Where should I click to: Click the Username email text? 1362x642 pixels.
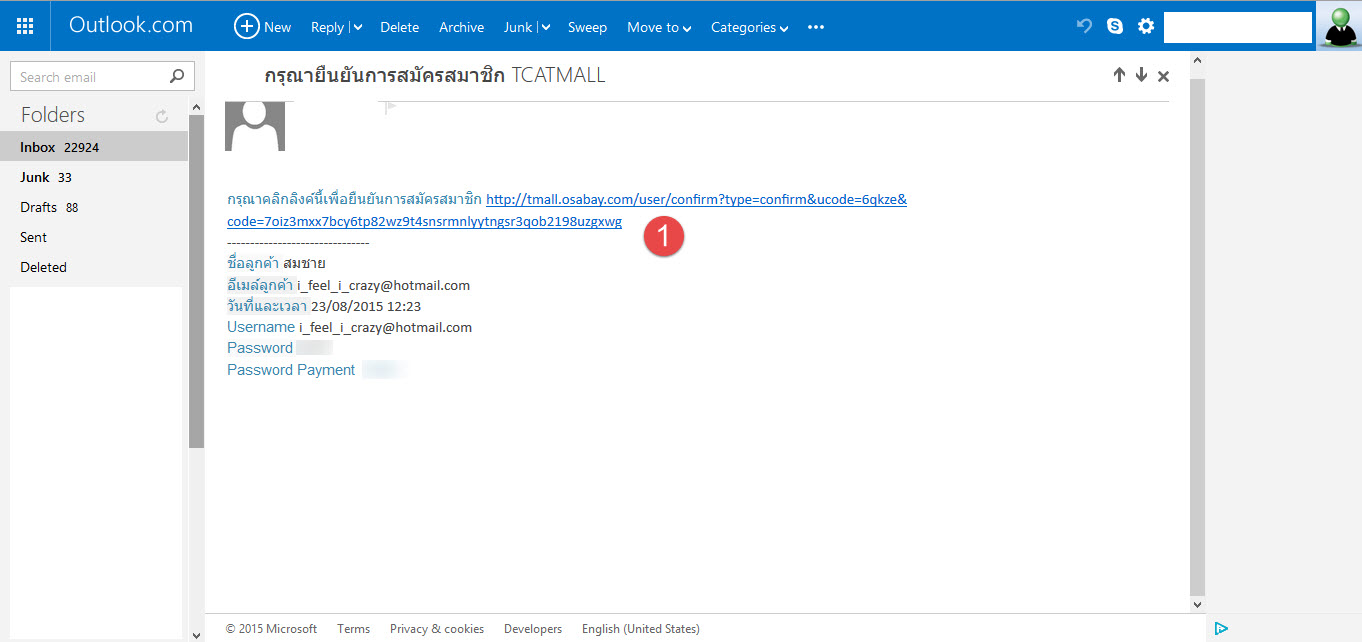[385, 327]
